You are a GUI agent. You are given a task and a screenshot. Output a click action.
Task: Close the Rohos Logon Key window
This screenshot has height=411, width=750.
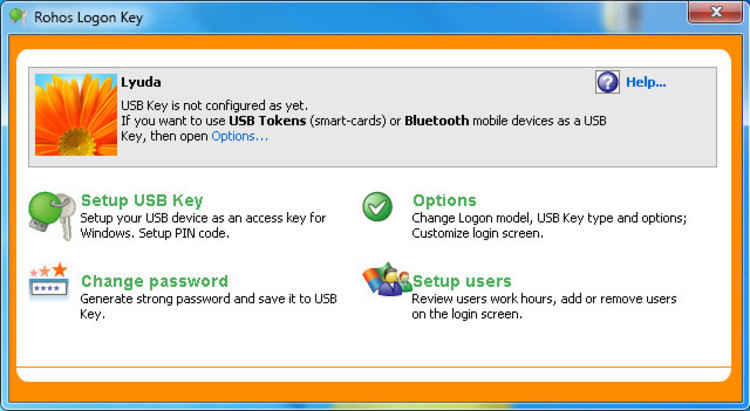point(716,12)
